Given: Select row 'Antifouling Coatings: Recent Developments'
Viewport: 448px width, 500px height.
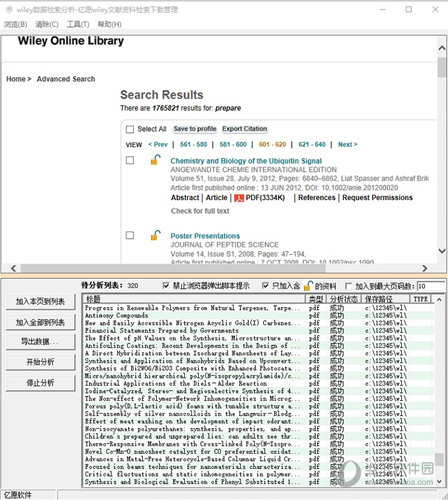Looking at the screenshot, I should coord(258,346).
